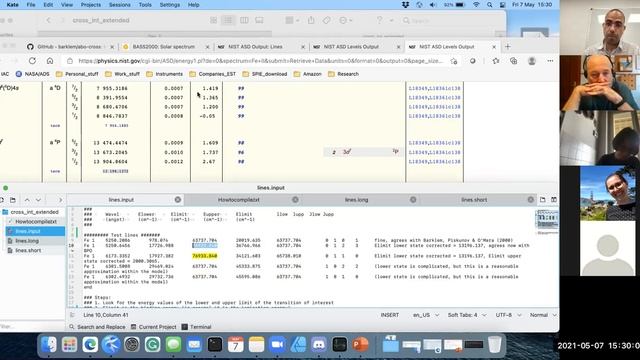The width and height of the screenshot is (640, 360).
Task: Open the browser profile avatar
Action: click(531, 61)
